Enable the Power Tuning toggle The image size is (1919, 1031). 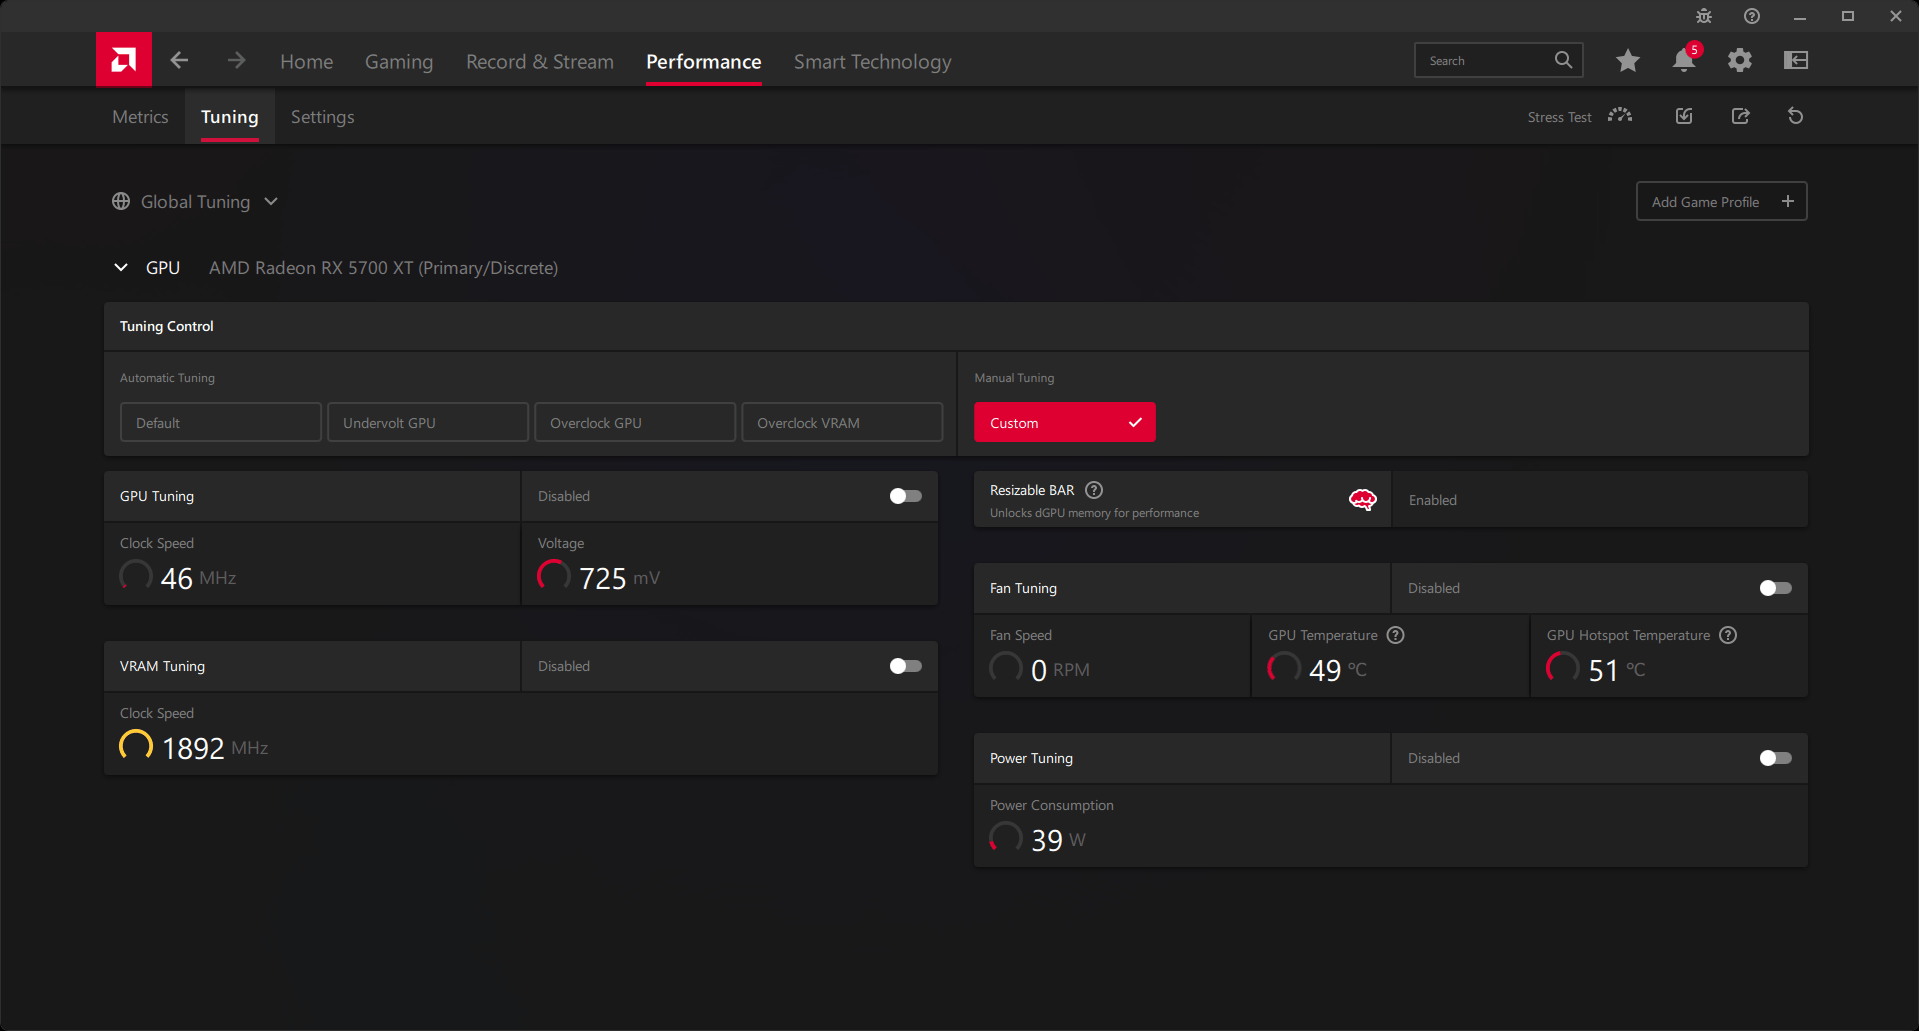(1775, 758)
